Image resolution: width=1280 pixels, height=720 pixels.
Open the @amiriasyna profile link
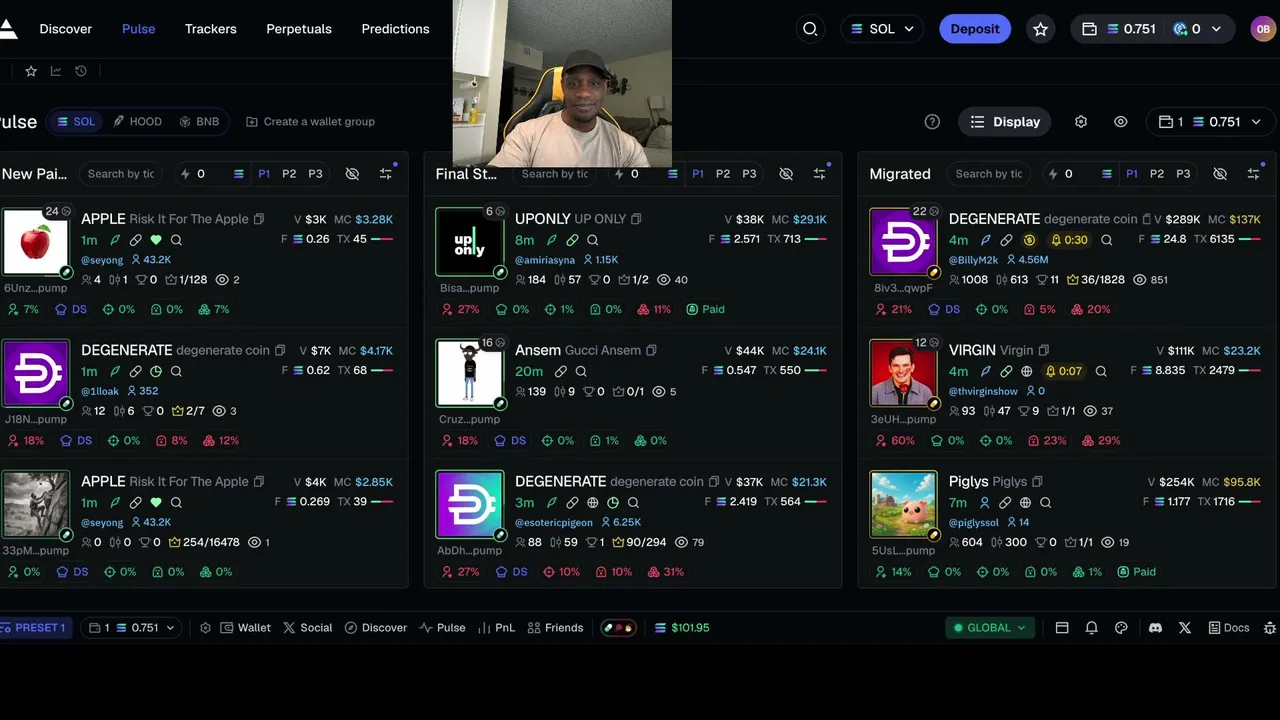[x=545, y=260]
